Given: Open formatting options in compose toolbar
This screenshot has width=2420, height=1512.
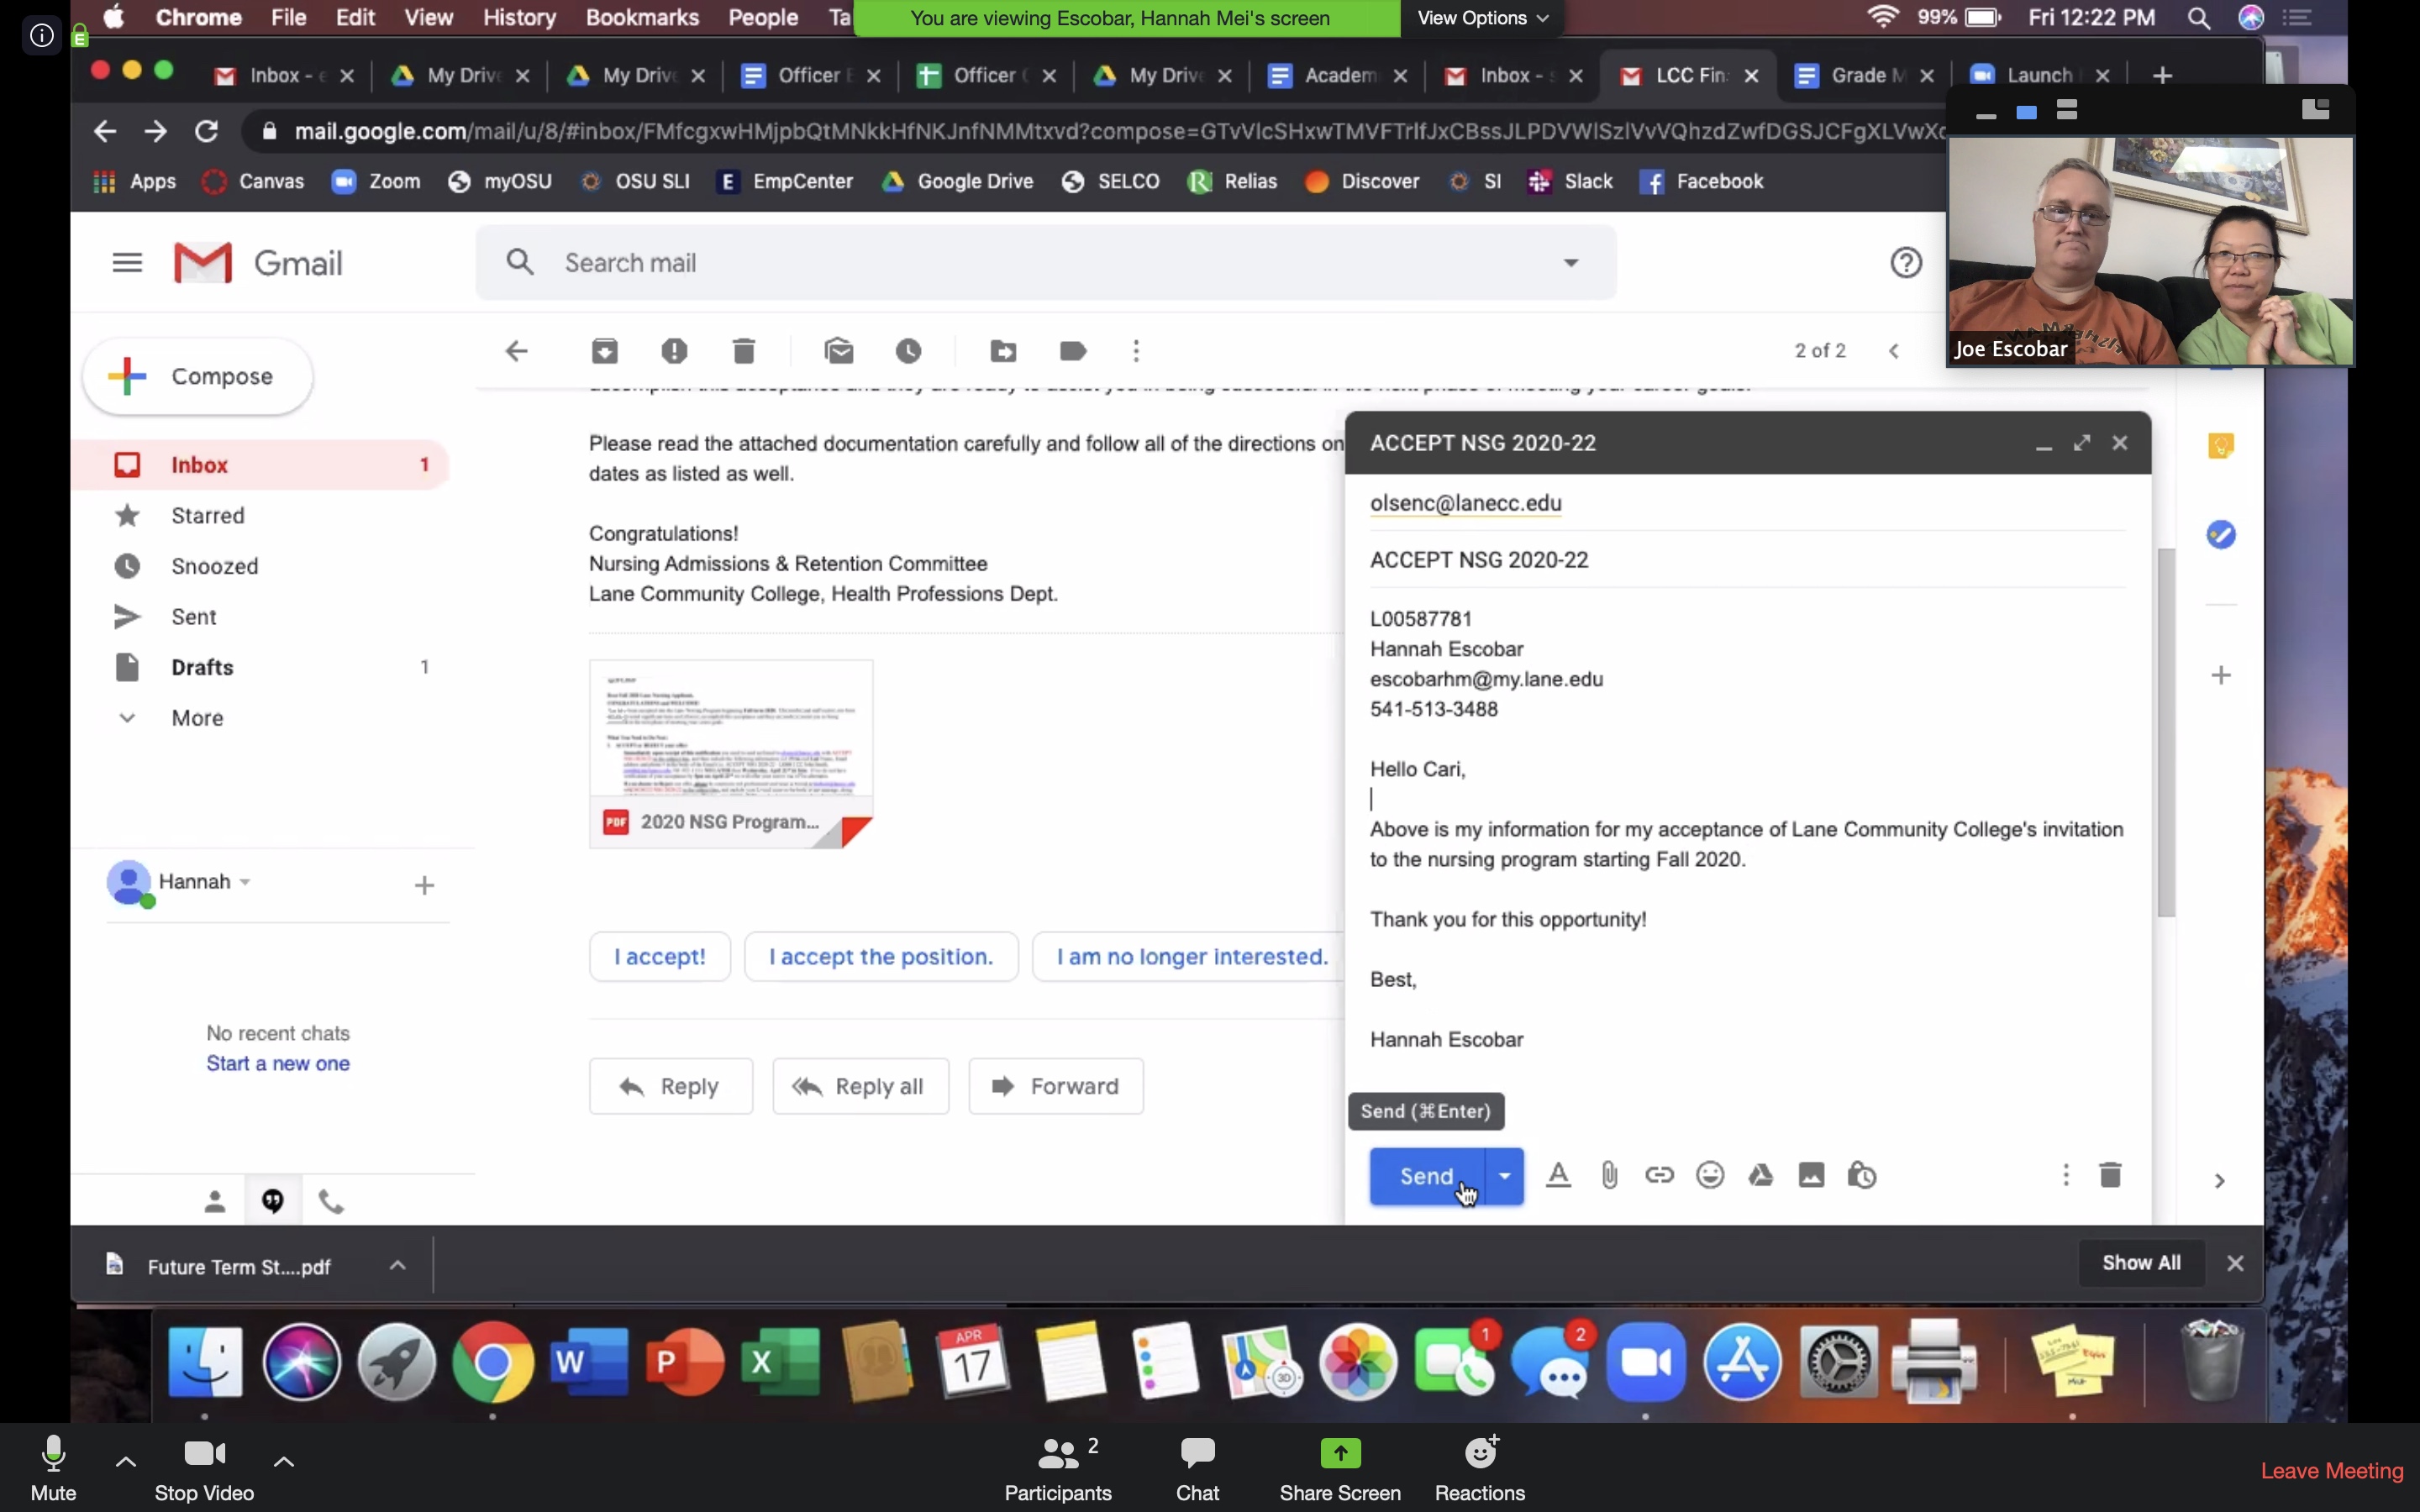Looking at the screenshot, I should click(x=1558, y=1175).
